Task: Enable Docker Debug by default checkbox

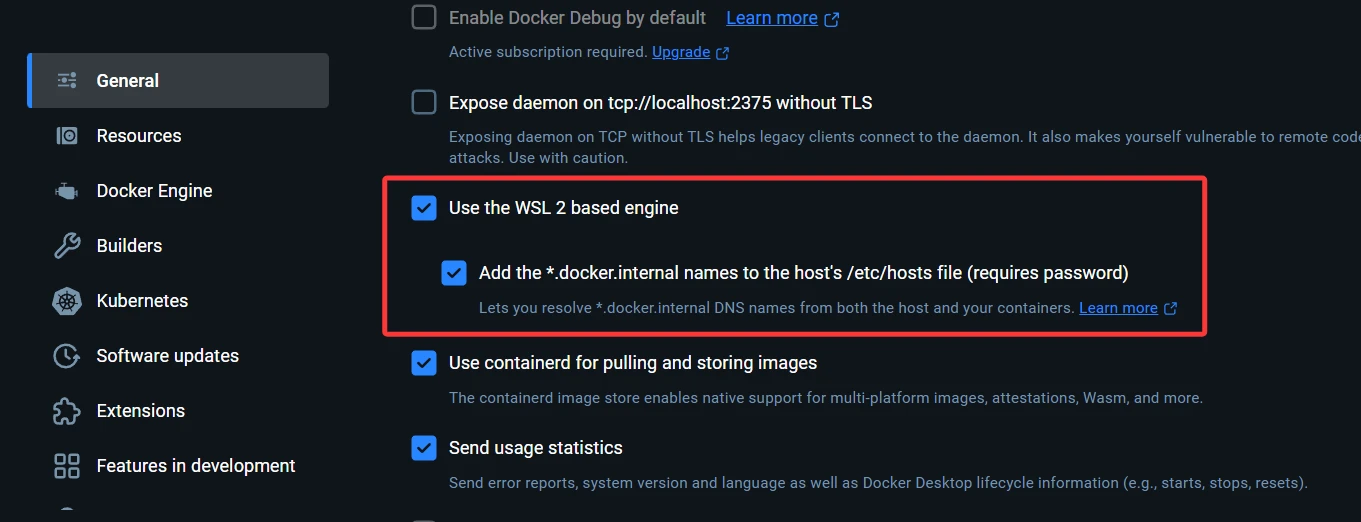Action: 424,17
